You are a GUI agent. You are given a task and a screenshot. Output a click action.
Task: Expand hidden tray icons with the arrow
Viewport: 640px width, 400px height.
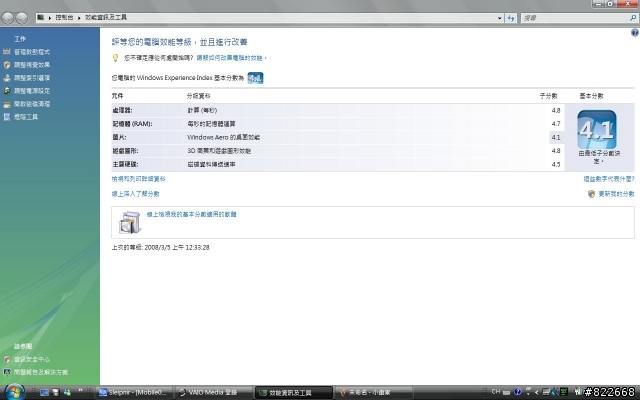coord(537,392)
